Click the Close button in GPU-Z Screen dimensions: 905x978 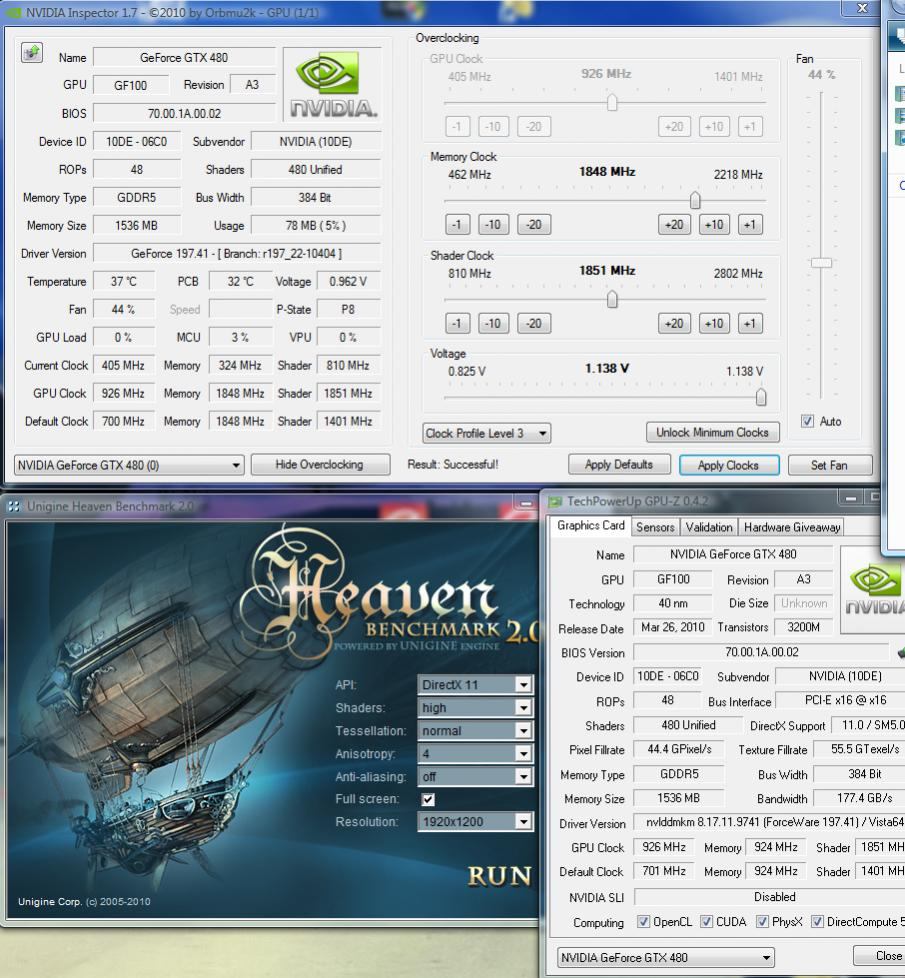(880, 956)
